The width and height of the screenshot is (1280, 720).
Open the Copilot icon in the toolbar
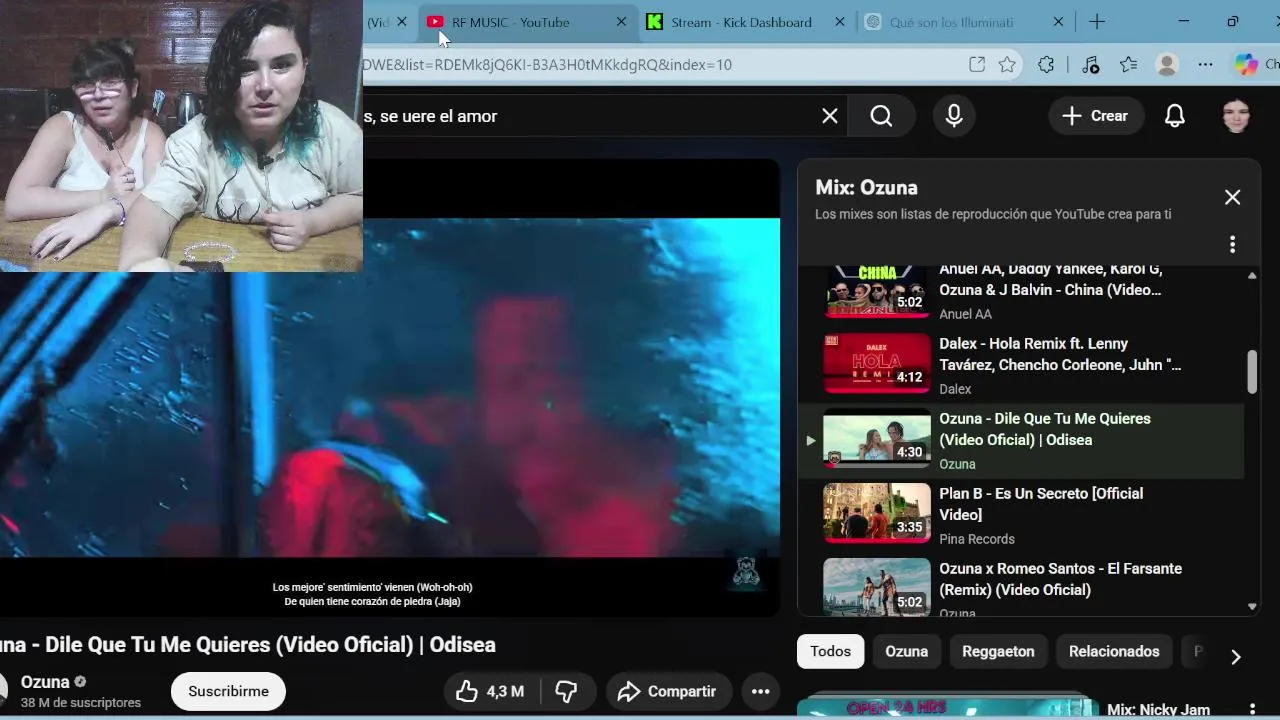[1246, 65]
